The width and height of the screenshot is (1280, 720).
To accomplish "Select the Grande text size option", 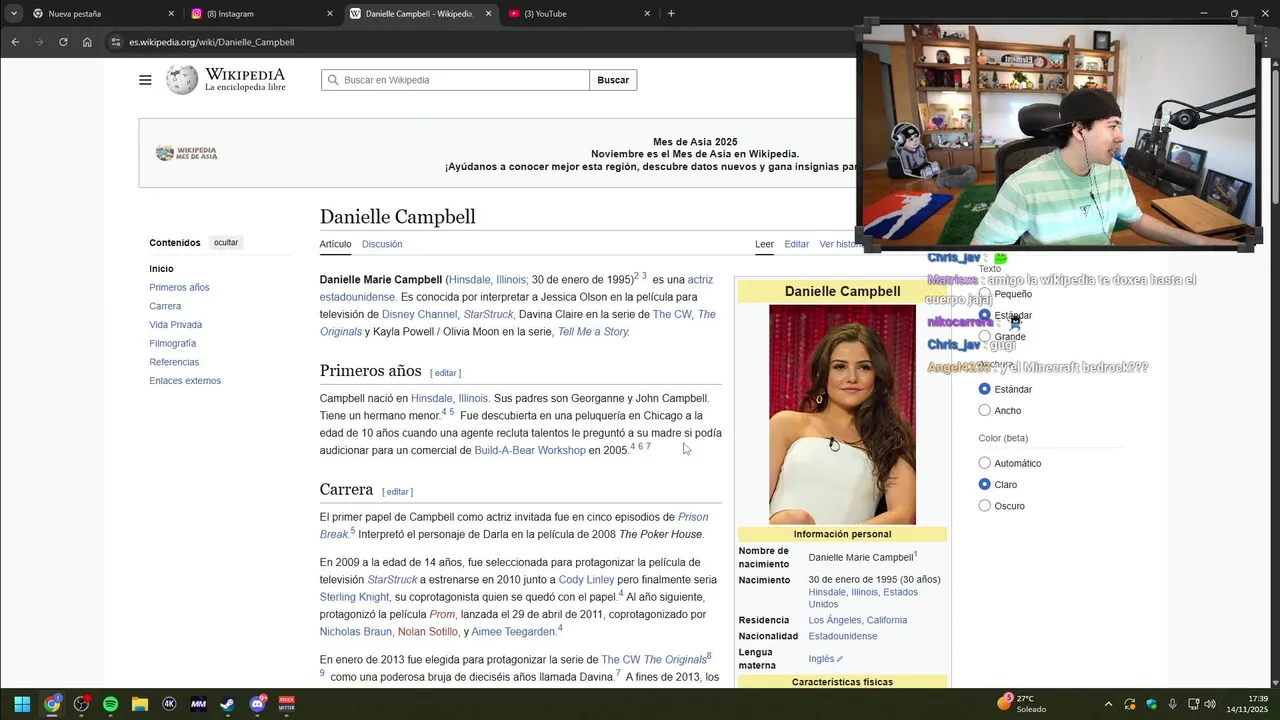I will (x=985, y=337).
